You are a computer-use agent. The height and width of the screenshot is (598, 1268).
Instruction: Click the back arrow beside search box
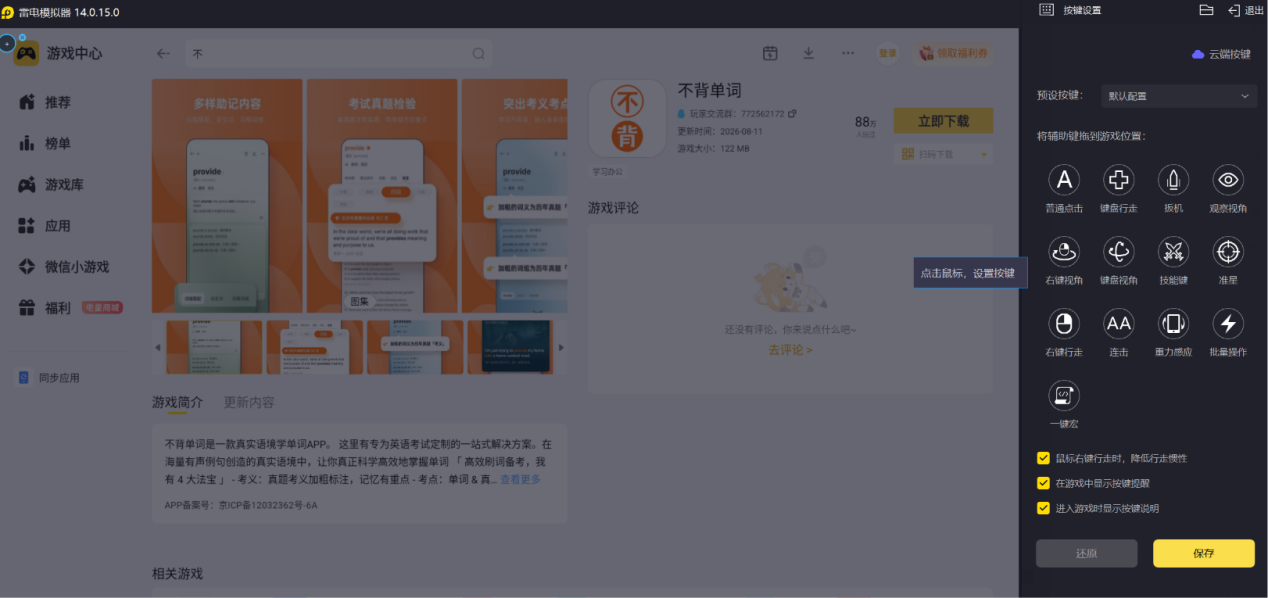[164, 54]
